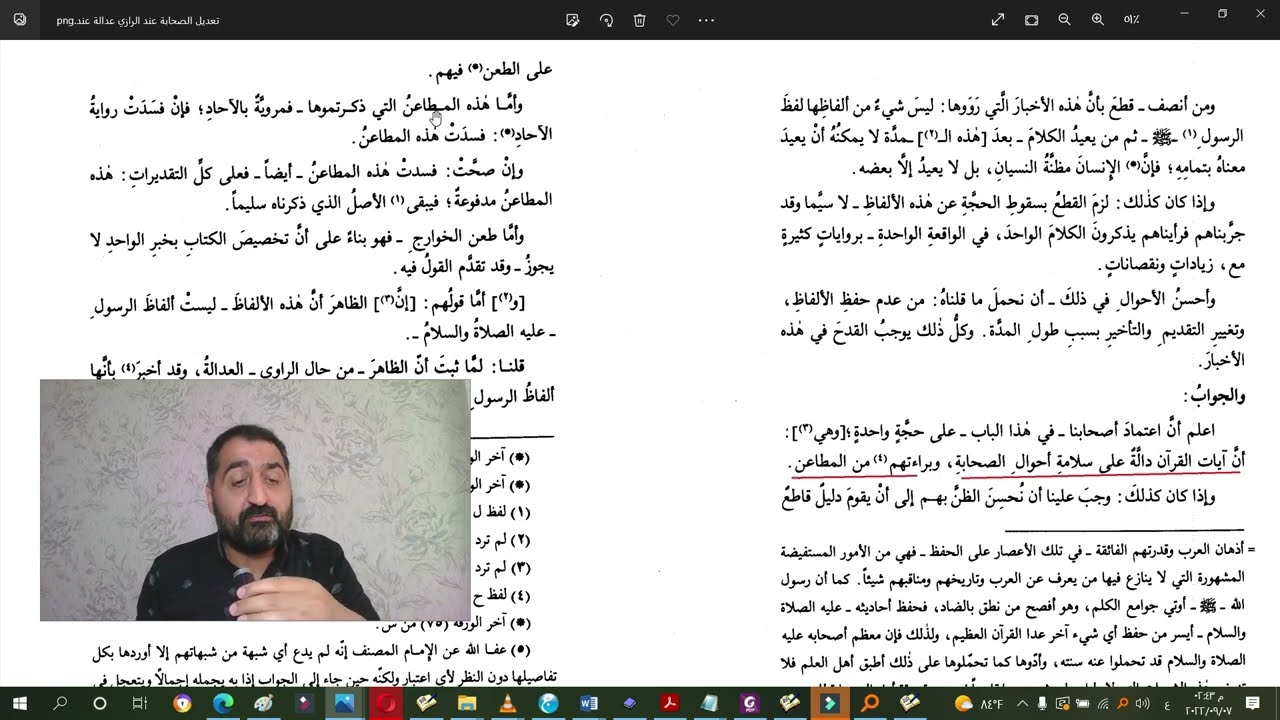Image resolution: width=1280 pixels, height=720 pixels.
Task: Open Wi-Fi network tray icon
Action: pos(1101,704)
